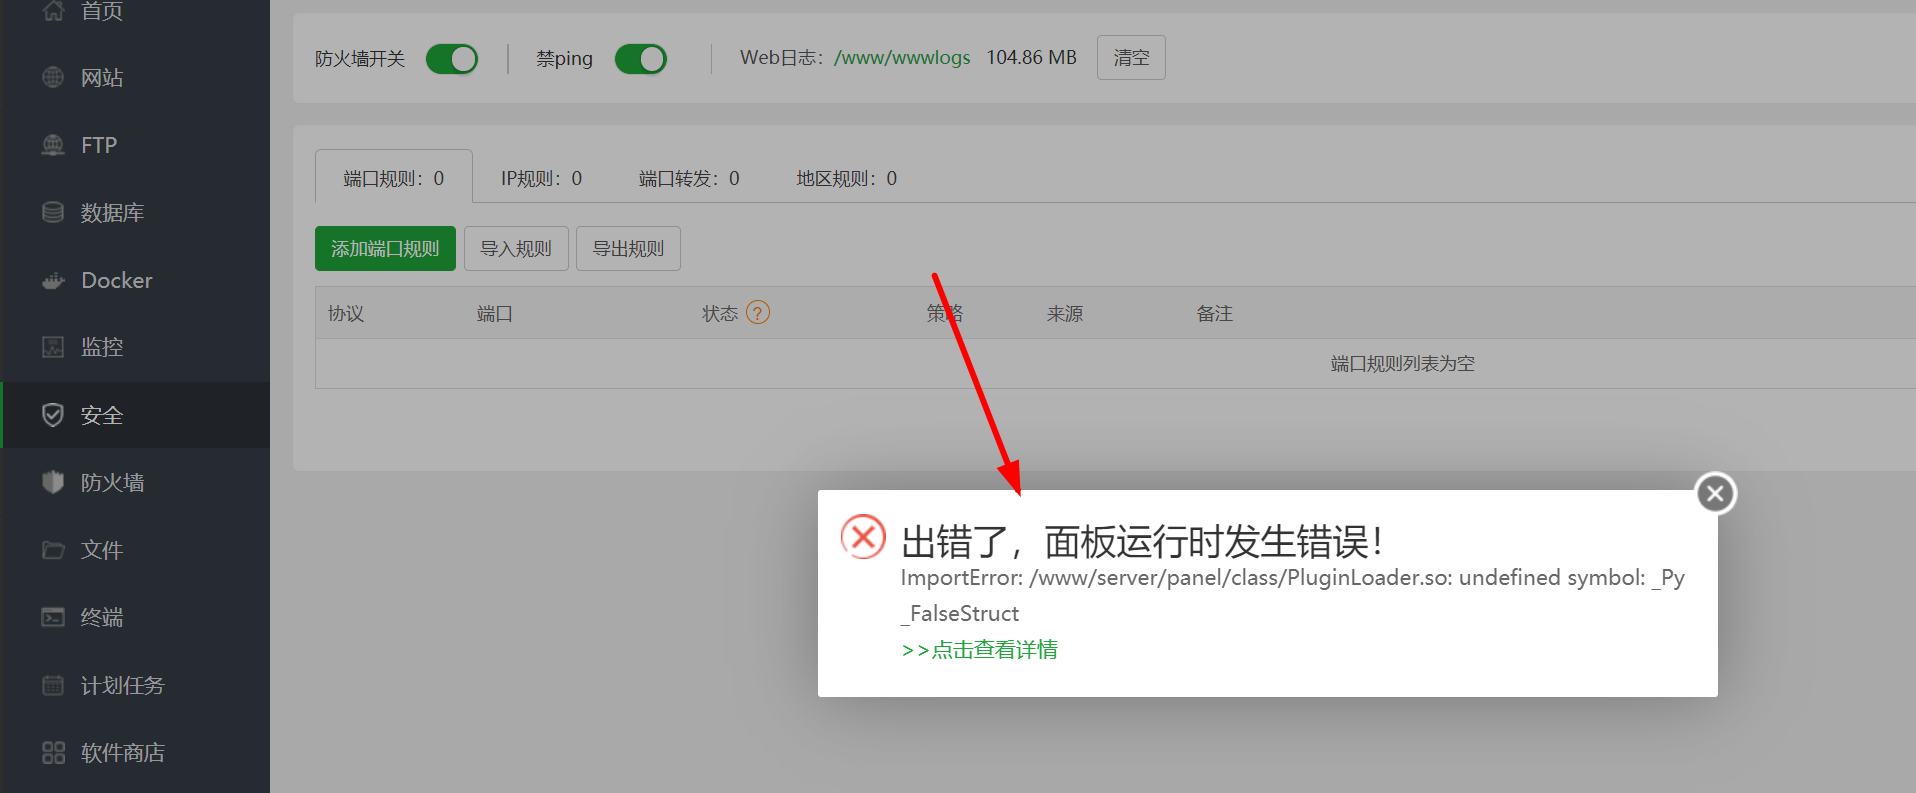Click the ImportError message text
This screenshot has width=1916, height=793.
[x=1292, y=595]
